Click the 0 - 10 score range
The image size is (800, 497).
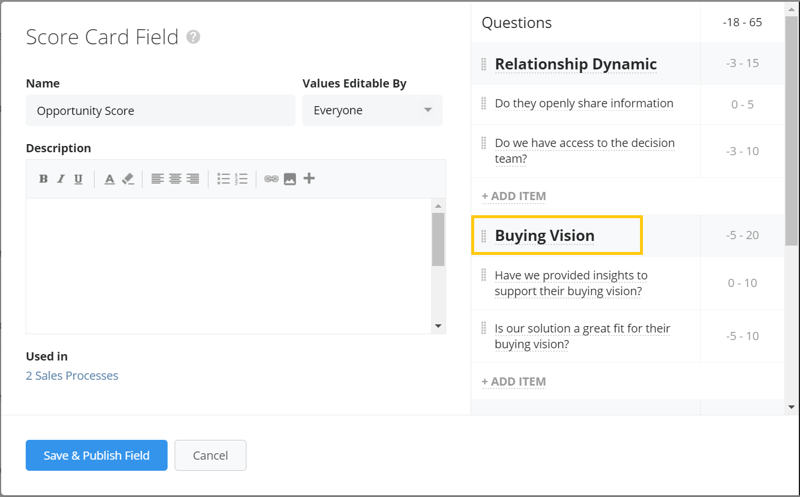[x=742, y=283]
